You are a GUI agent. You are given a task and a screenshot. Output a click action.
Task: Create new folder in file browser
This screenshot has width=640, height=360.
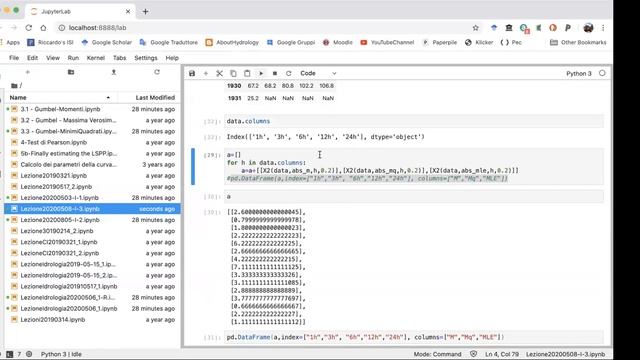[x=71, y=72]
